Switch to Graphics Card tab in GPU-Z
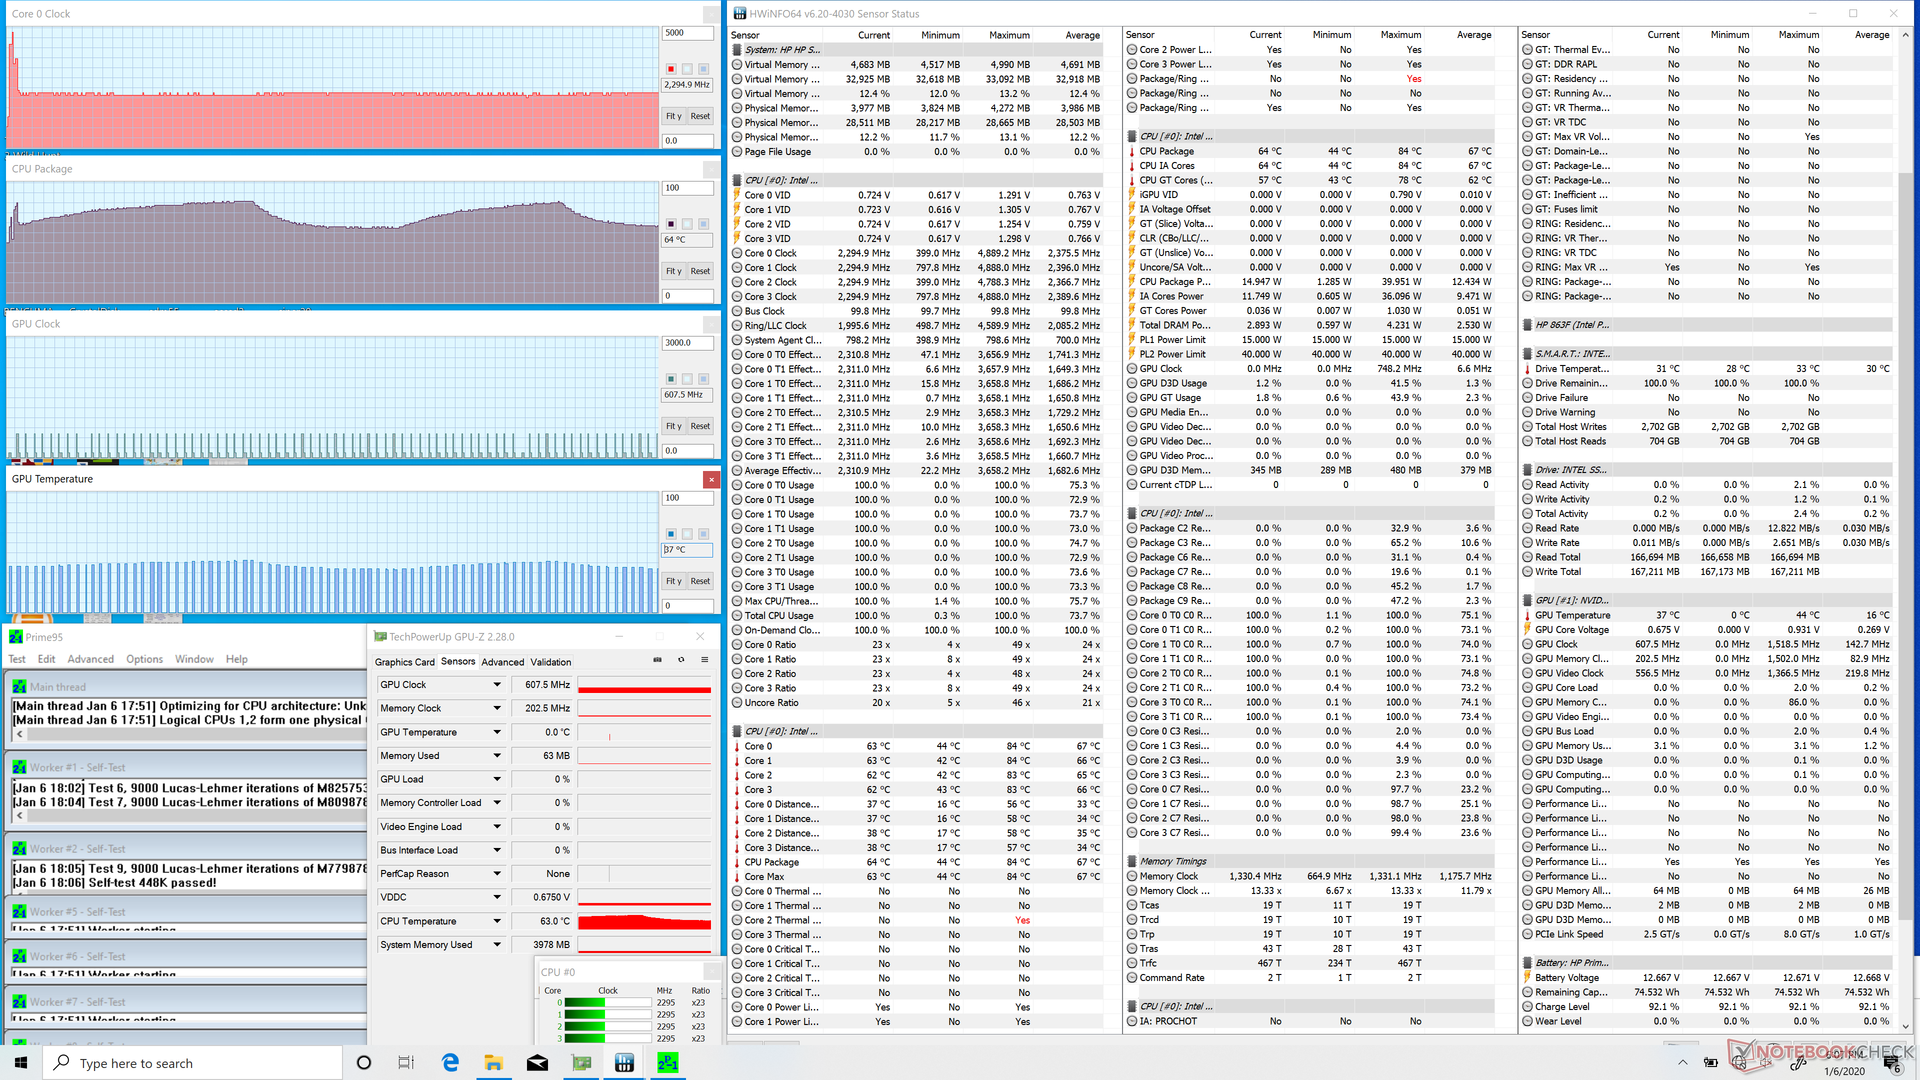The width and height of the screenshot is (1920, 1080). pos(404,662)
